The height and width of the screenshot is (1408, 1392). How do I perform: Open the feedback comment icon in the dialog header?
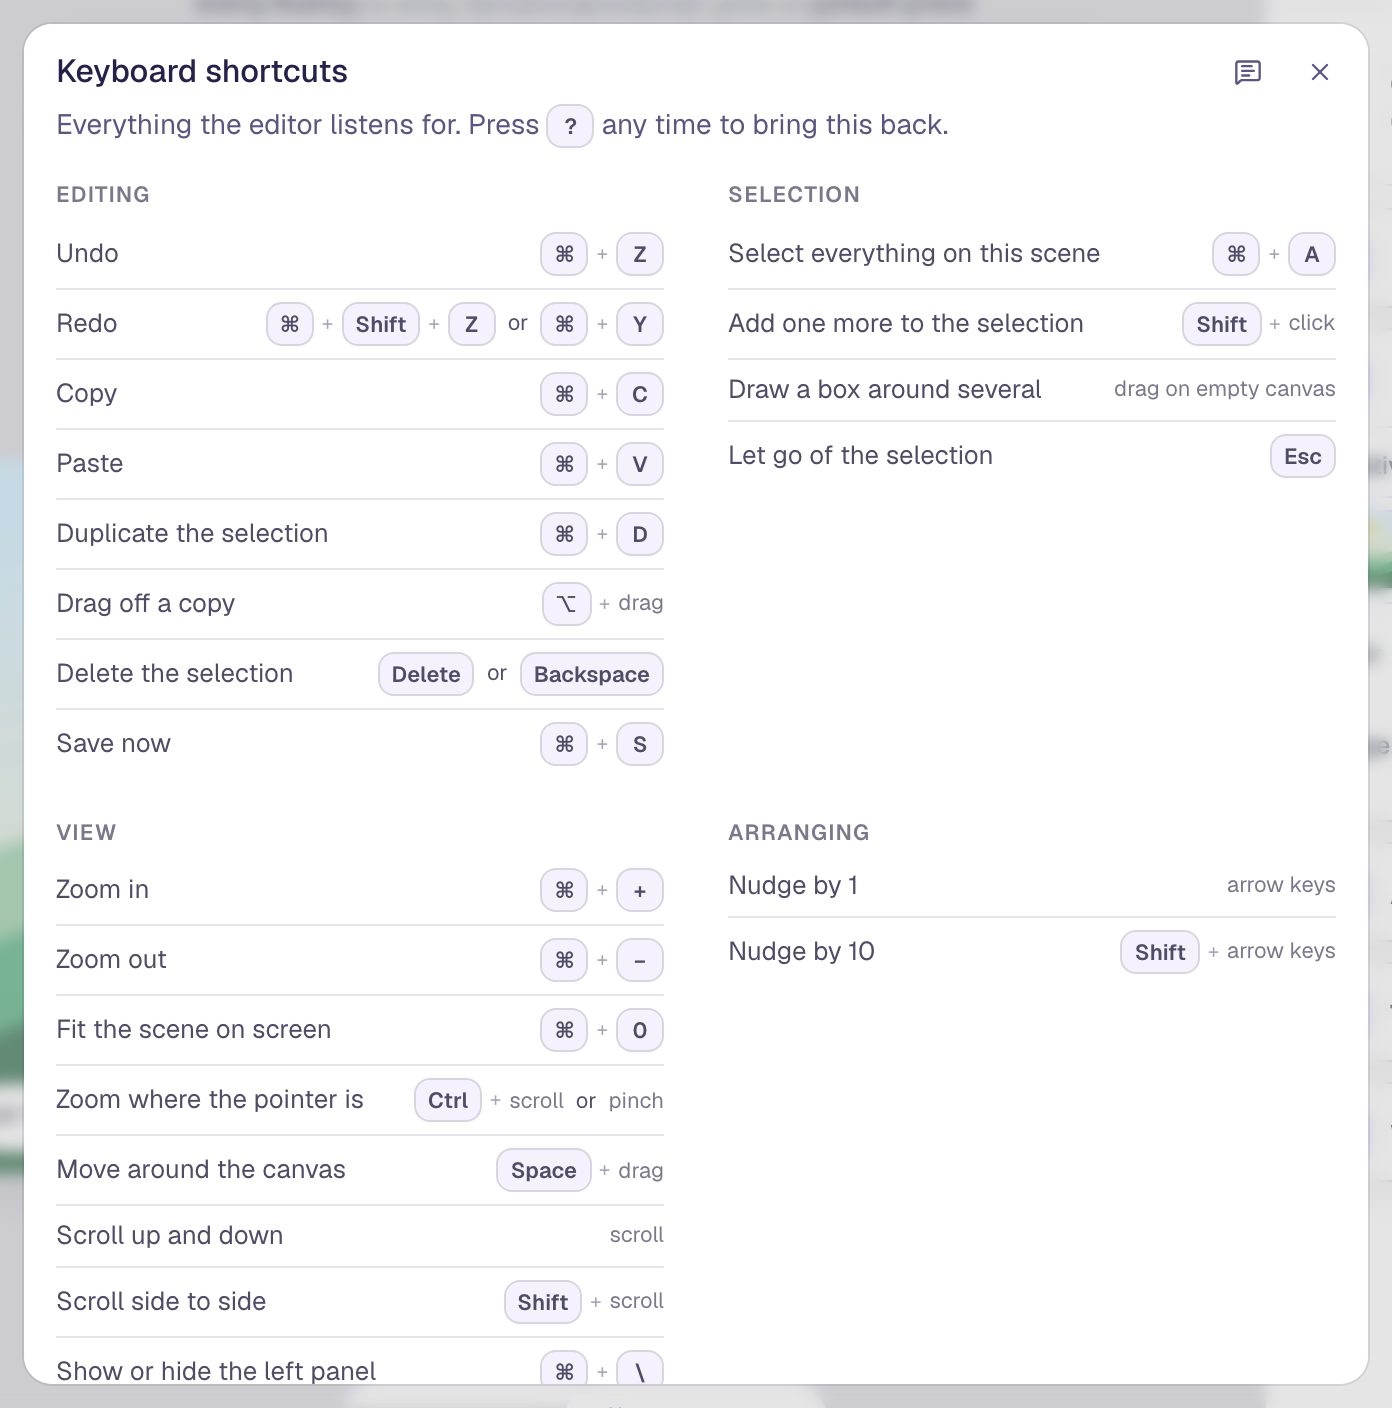[x=1247, y=72]
